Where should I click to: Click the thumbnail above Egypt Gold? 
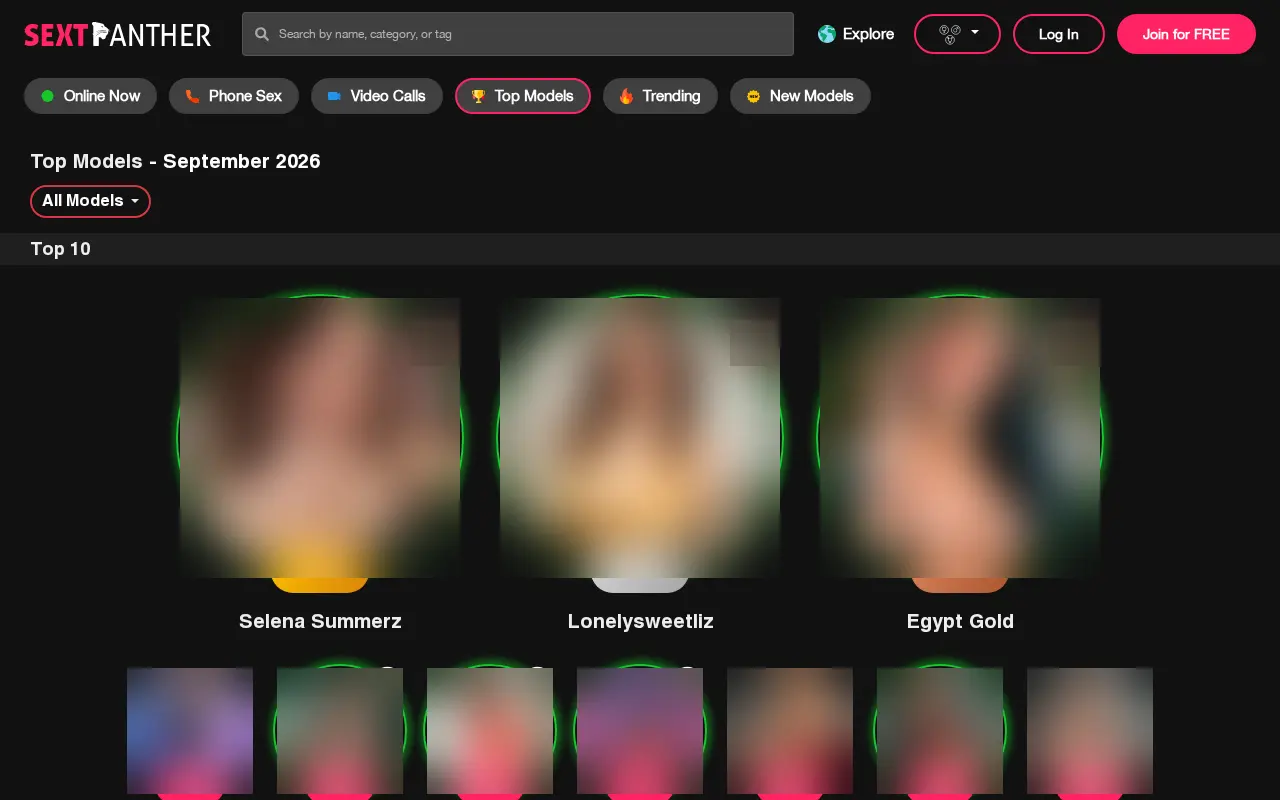click(960, 438)
